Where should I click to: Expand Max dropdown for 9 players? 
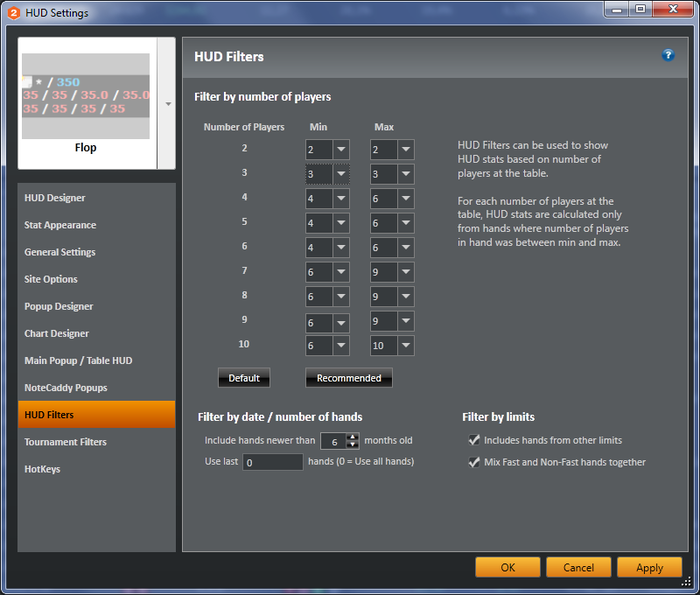[406, 321]
